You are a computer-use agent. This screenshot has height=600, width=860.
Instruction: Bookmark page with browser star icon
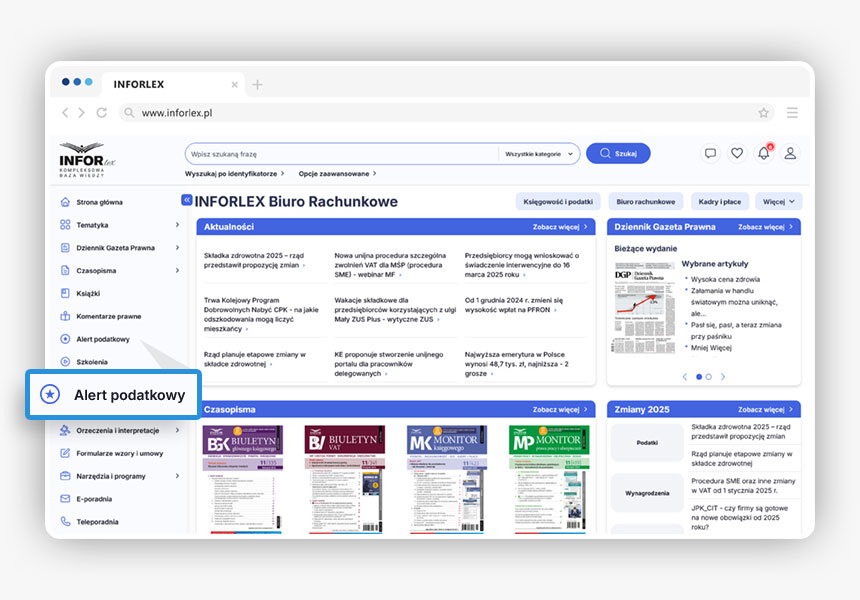[x=764, y=113]
